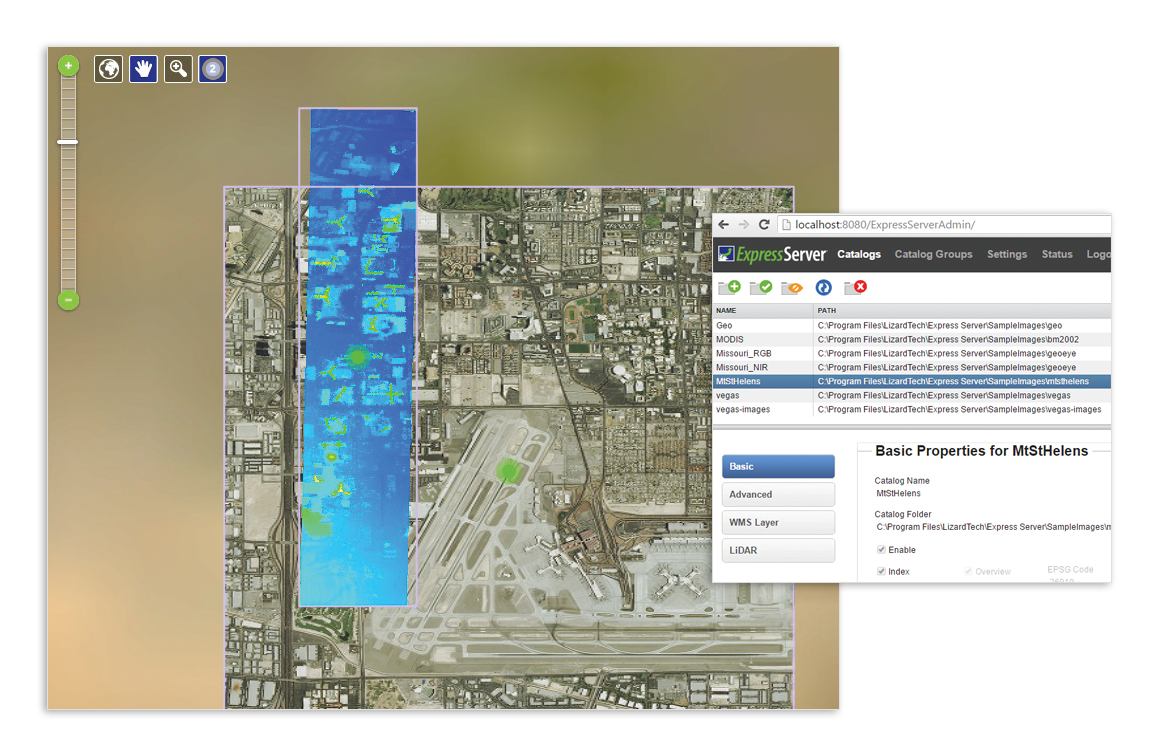Toggle the Enable checkbox

pyautogui.click(x=881, y=550)
